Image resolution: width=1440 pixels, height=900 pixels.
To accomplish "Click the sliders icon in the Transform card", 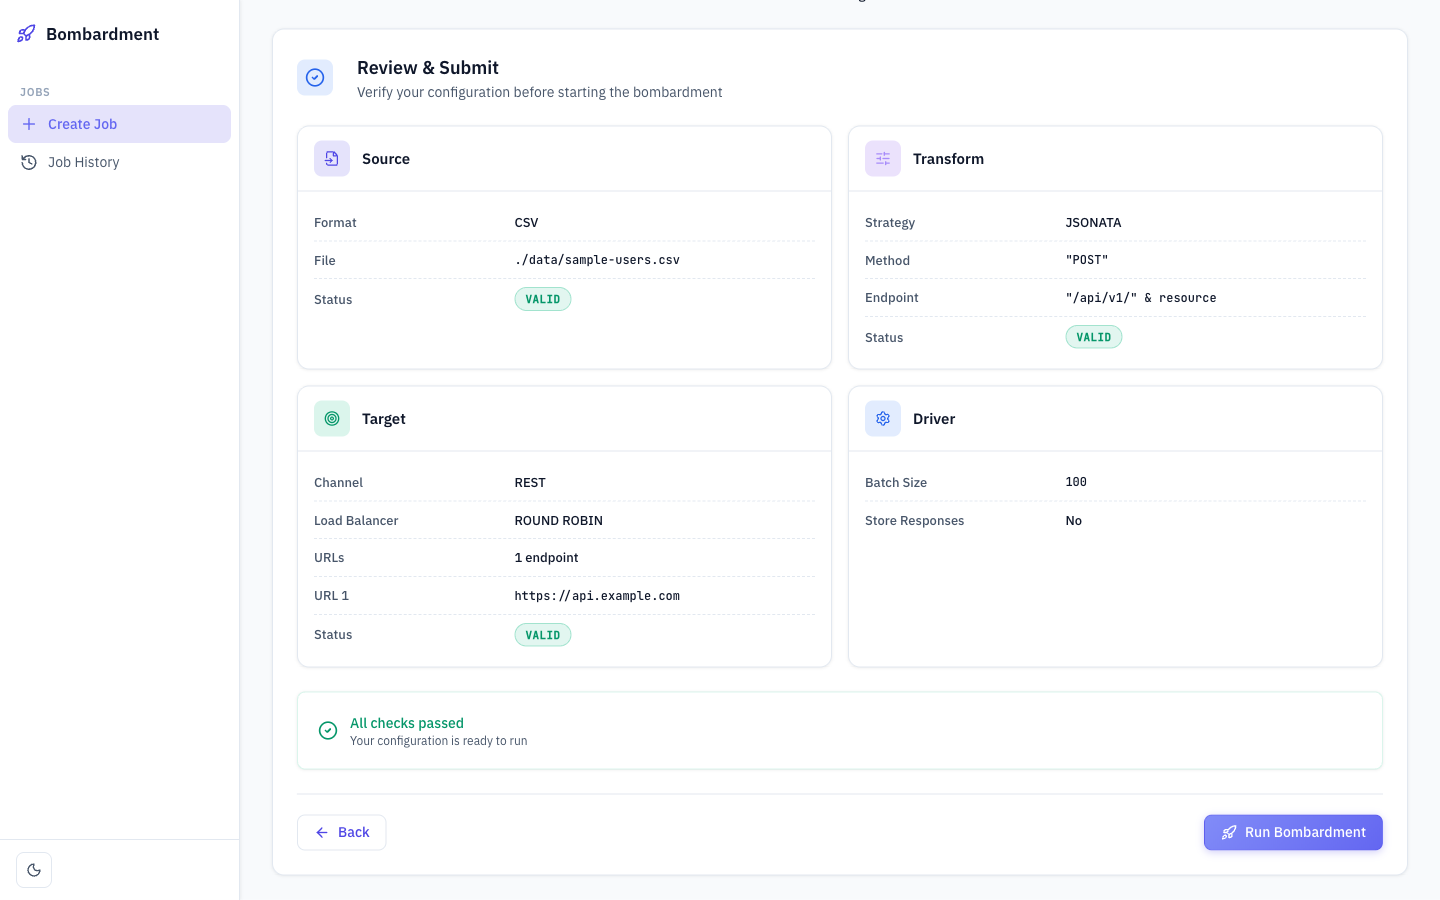I will (882, 158).
